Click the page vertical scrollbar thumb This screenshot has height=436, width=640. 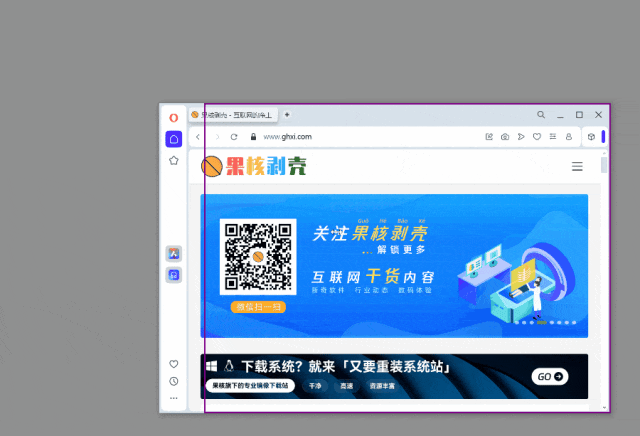[604, 165]
